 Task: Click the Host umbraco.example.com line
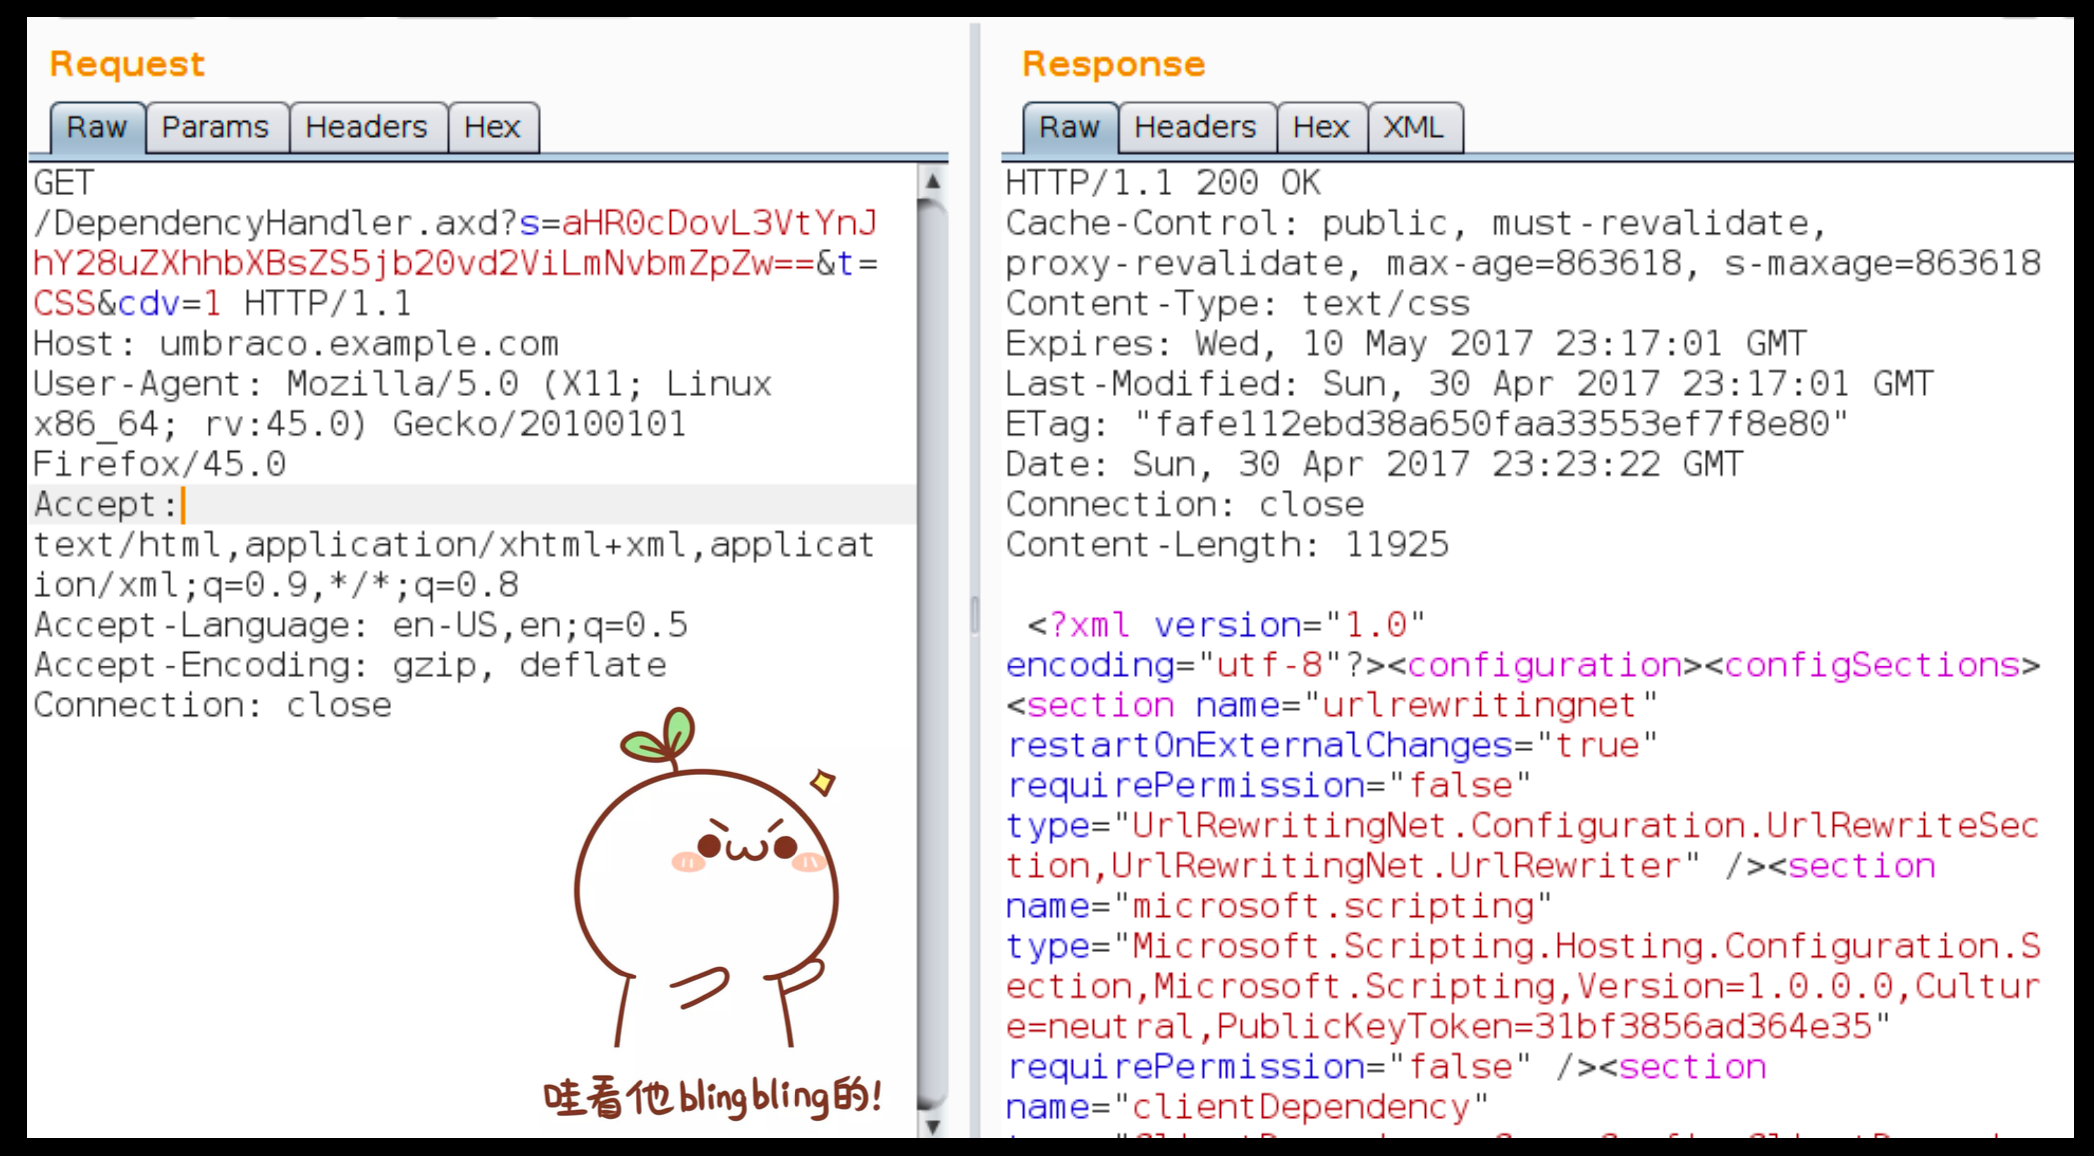(295, 344)
